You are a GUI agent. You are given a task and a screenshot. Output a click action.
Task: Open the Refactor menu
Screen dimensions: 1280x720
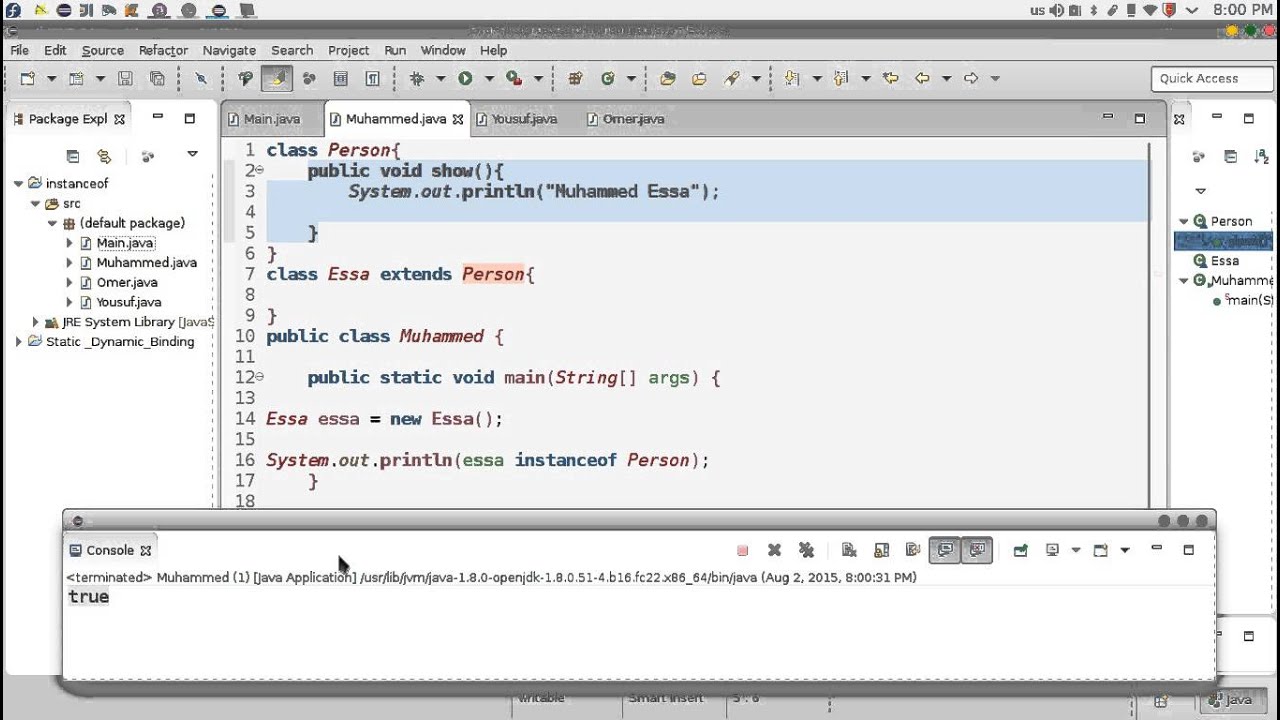(163, 50)
